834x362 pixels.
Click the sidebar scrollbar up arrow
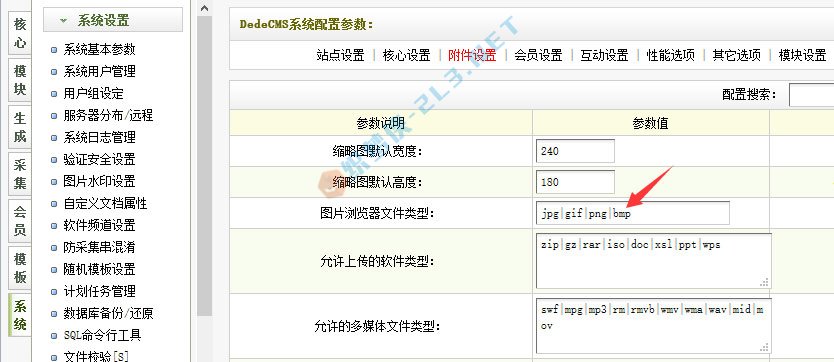[205, 8]
